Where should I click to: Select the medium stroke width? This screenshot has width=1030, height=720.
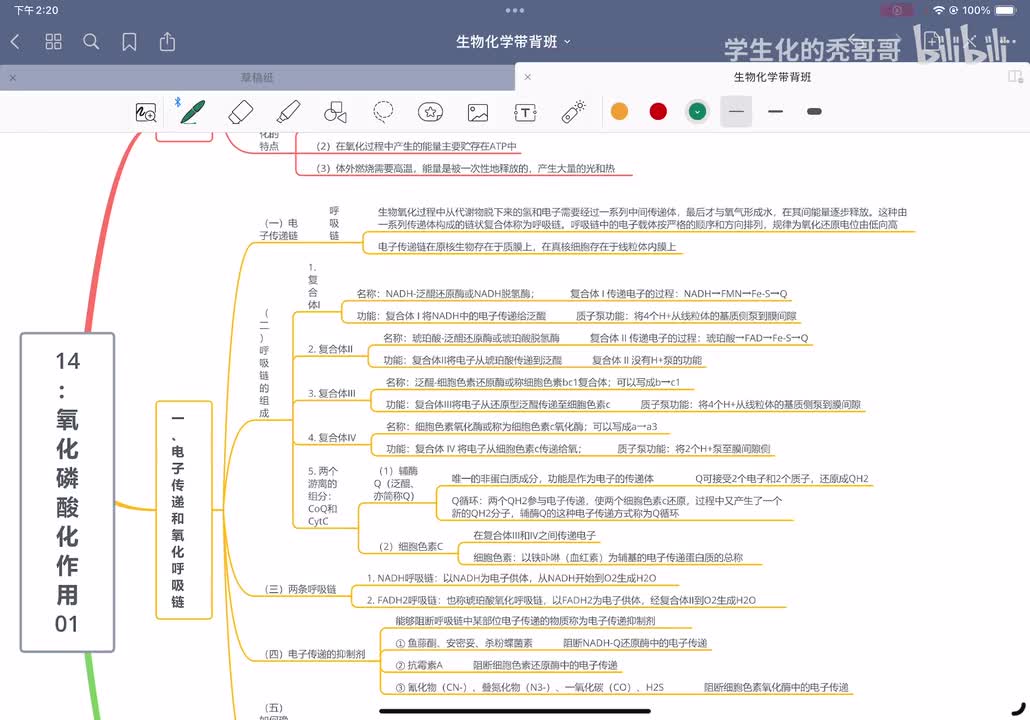point(776,112)
